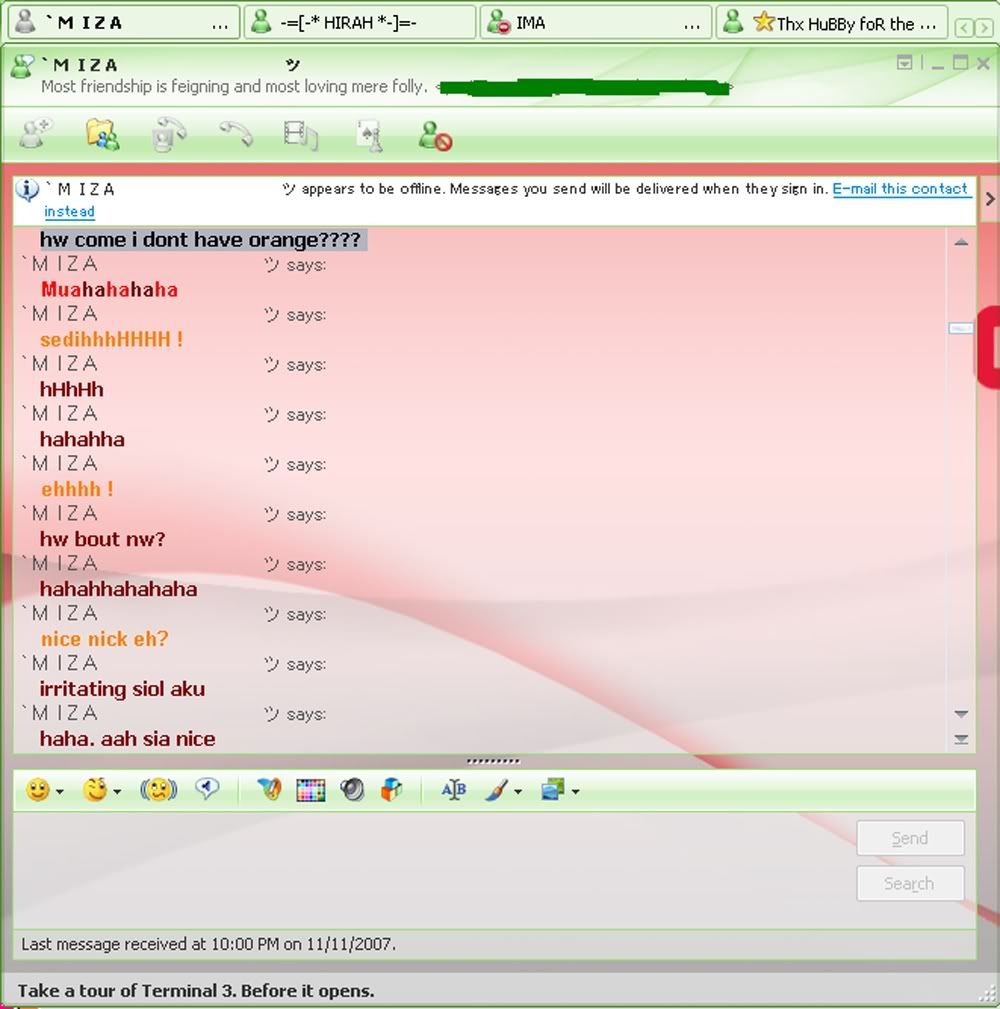Screen dimensions: 1000x1009
Task: Click the 'E-mail this contact' link
Action: click(900, 189)
